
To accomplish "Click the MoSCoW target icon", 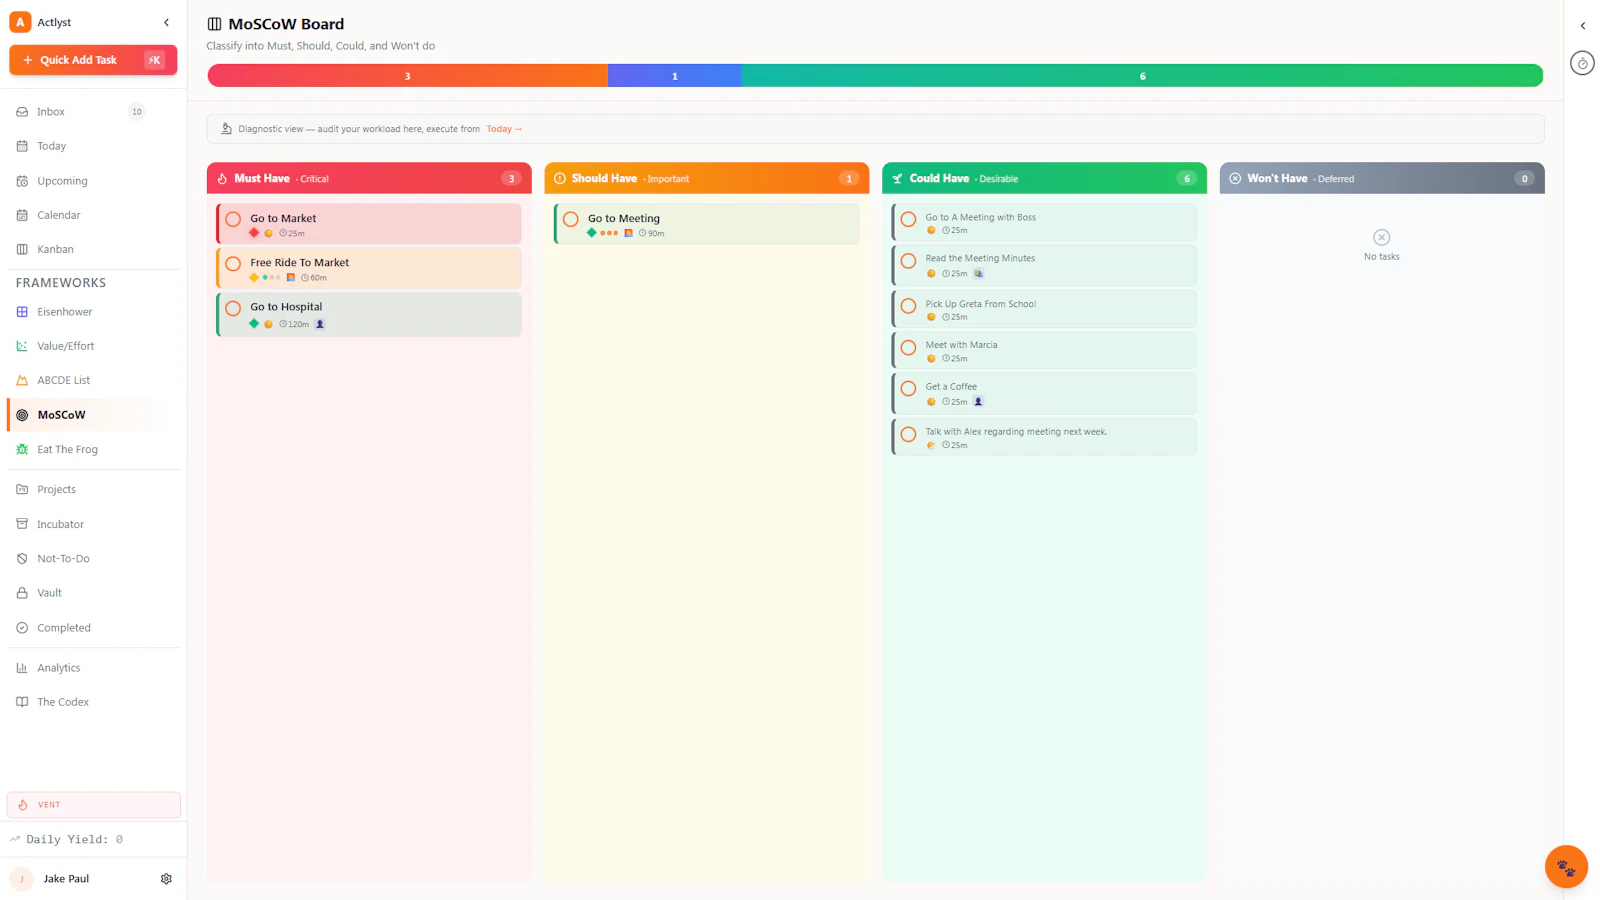I will [22, 415].
